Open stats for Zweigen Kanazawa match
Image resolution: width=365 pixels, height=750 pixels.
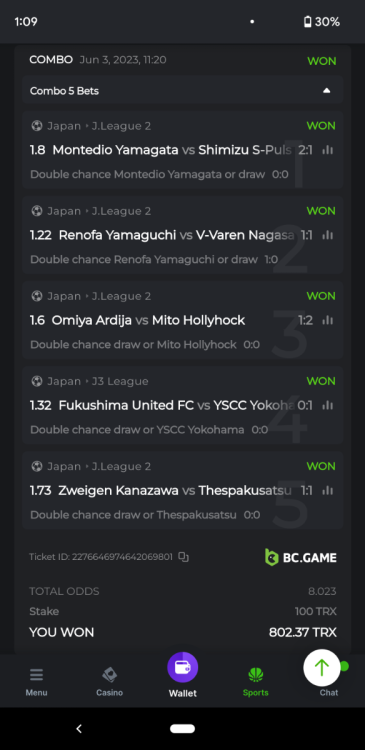pos(328,491)
